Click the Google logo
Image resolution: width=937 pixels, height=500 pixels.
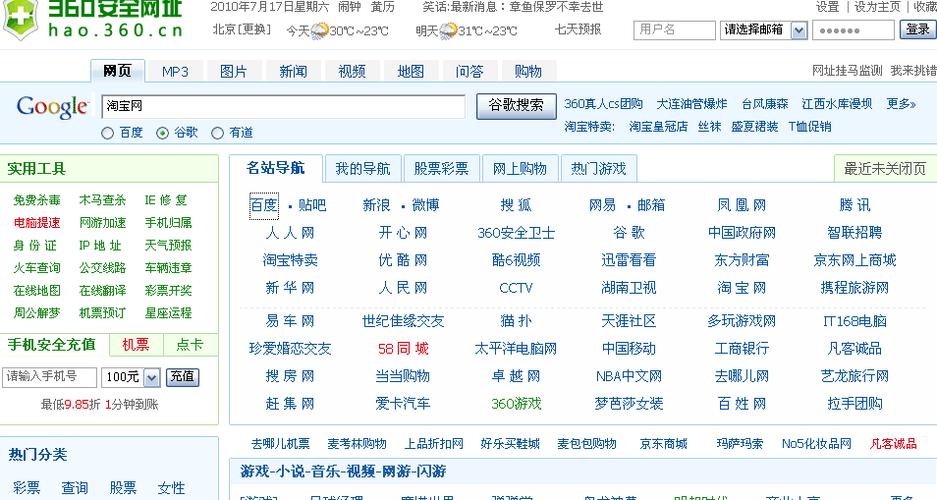pyautogui.click(x=53, y=108)
